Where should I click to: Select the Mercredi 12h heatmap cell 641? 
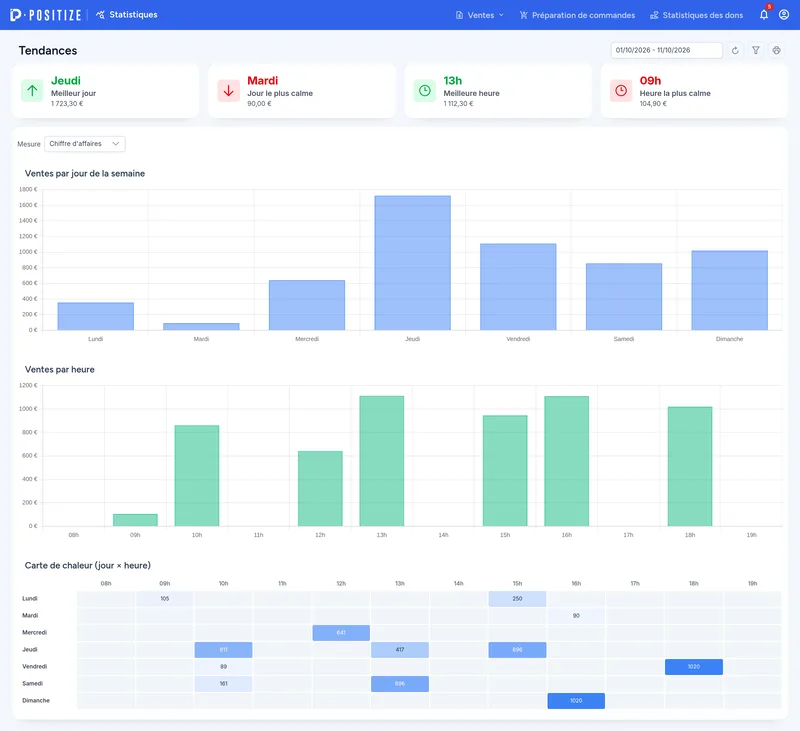(x=341, y=633)
